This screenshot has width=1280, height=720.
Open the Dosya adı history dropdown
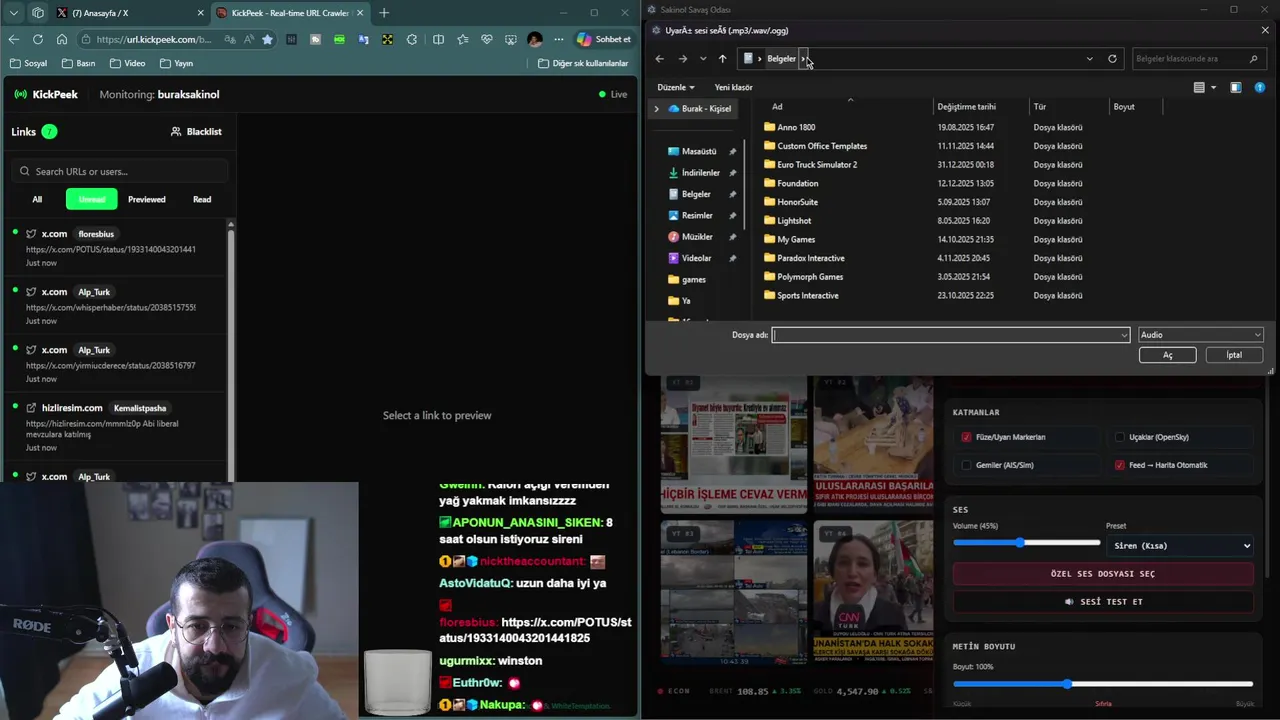(x=1124, y=335)
